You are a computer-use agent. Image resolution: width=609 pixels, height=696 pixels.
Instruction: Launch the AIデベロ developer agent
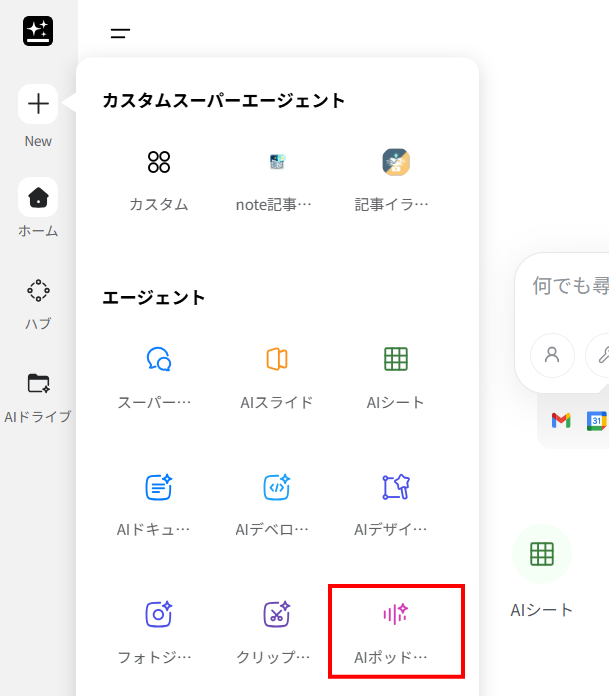point(277,501)
